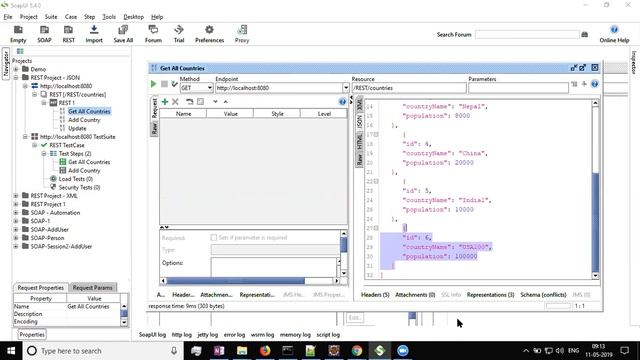Select Security Tests (0) tree item
The width and height of the screenshot is (640, 360).
(79, 187)
